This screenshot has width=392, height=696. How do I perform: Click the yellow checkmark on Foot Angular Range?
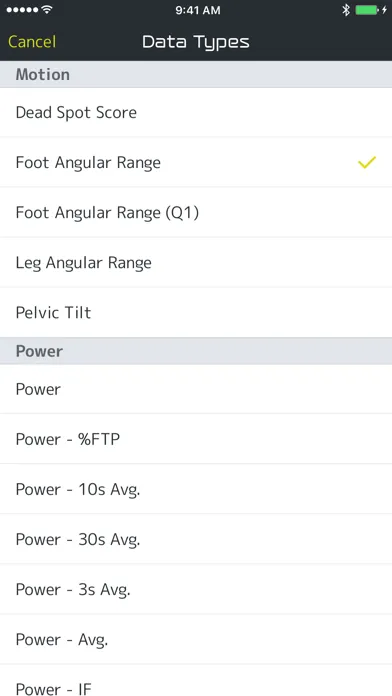[x=367, y=162]
